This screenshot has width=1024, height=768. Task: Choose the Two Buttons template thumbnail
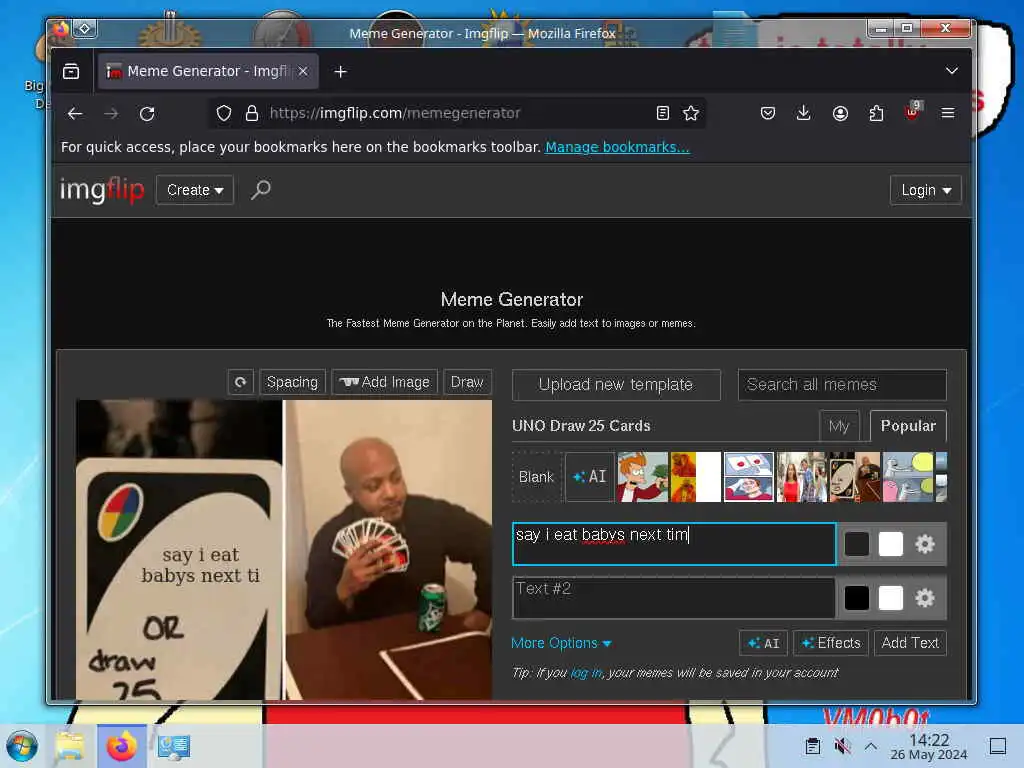coord(748,477)
